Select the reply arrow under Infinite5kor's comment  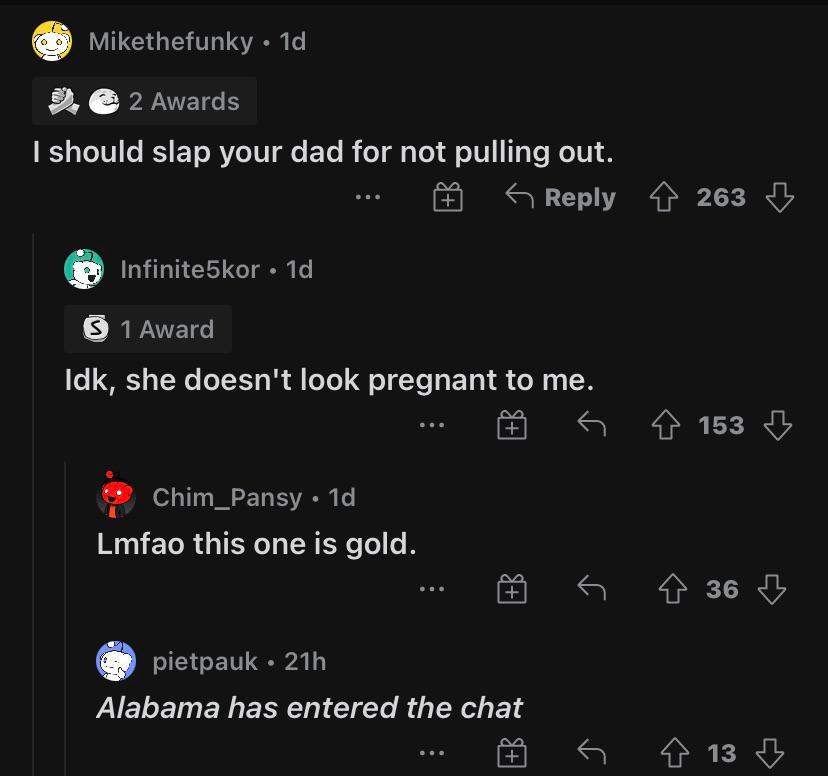point(591,424)
